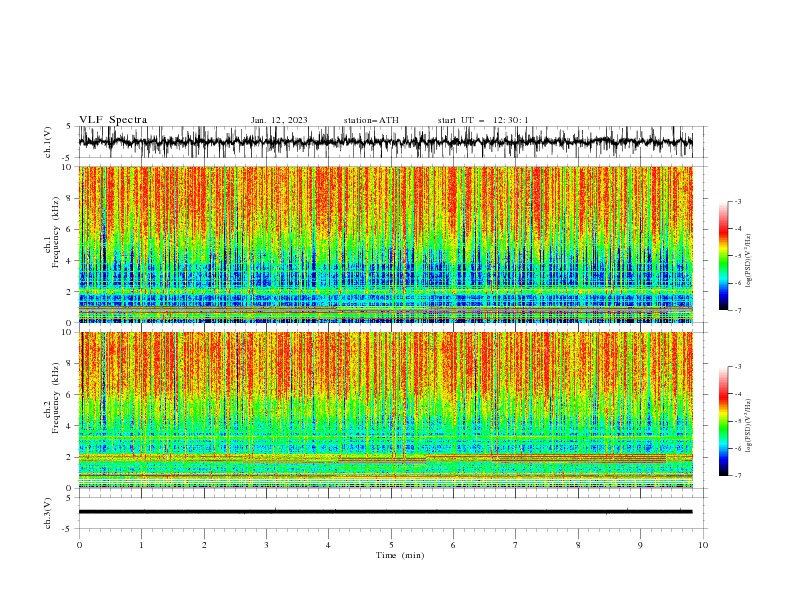This screenshot has height=612, width=792.
Task: Click the "-3" label on ch.1 color scale
Action: pyautogui.click(x=737, y=201)
